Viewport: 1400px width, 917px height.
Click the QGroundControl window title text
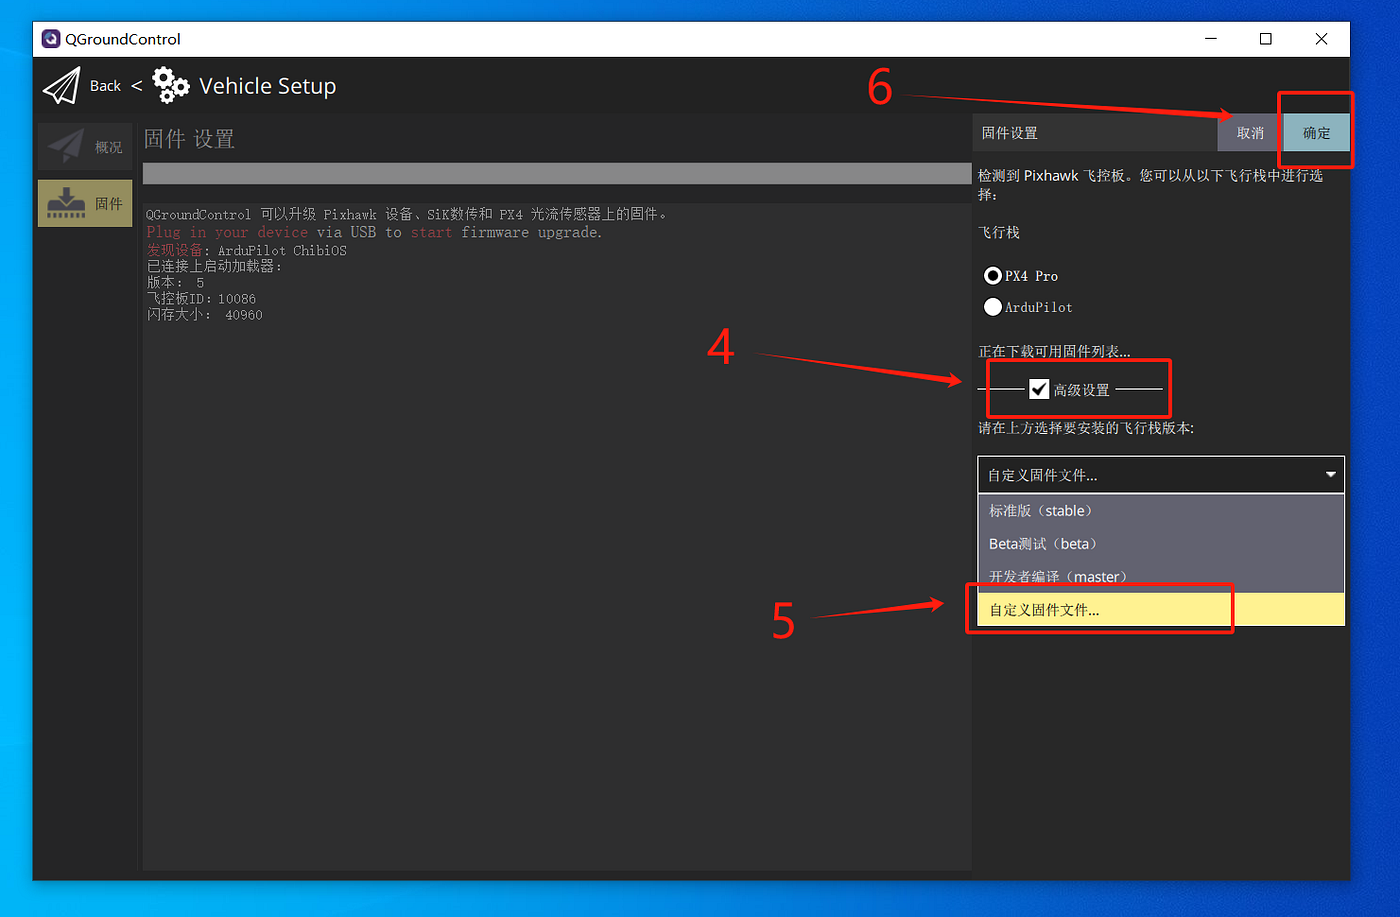[x=123, y=39]
